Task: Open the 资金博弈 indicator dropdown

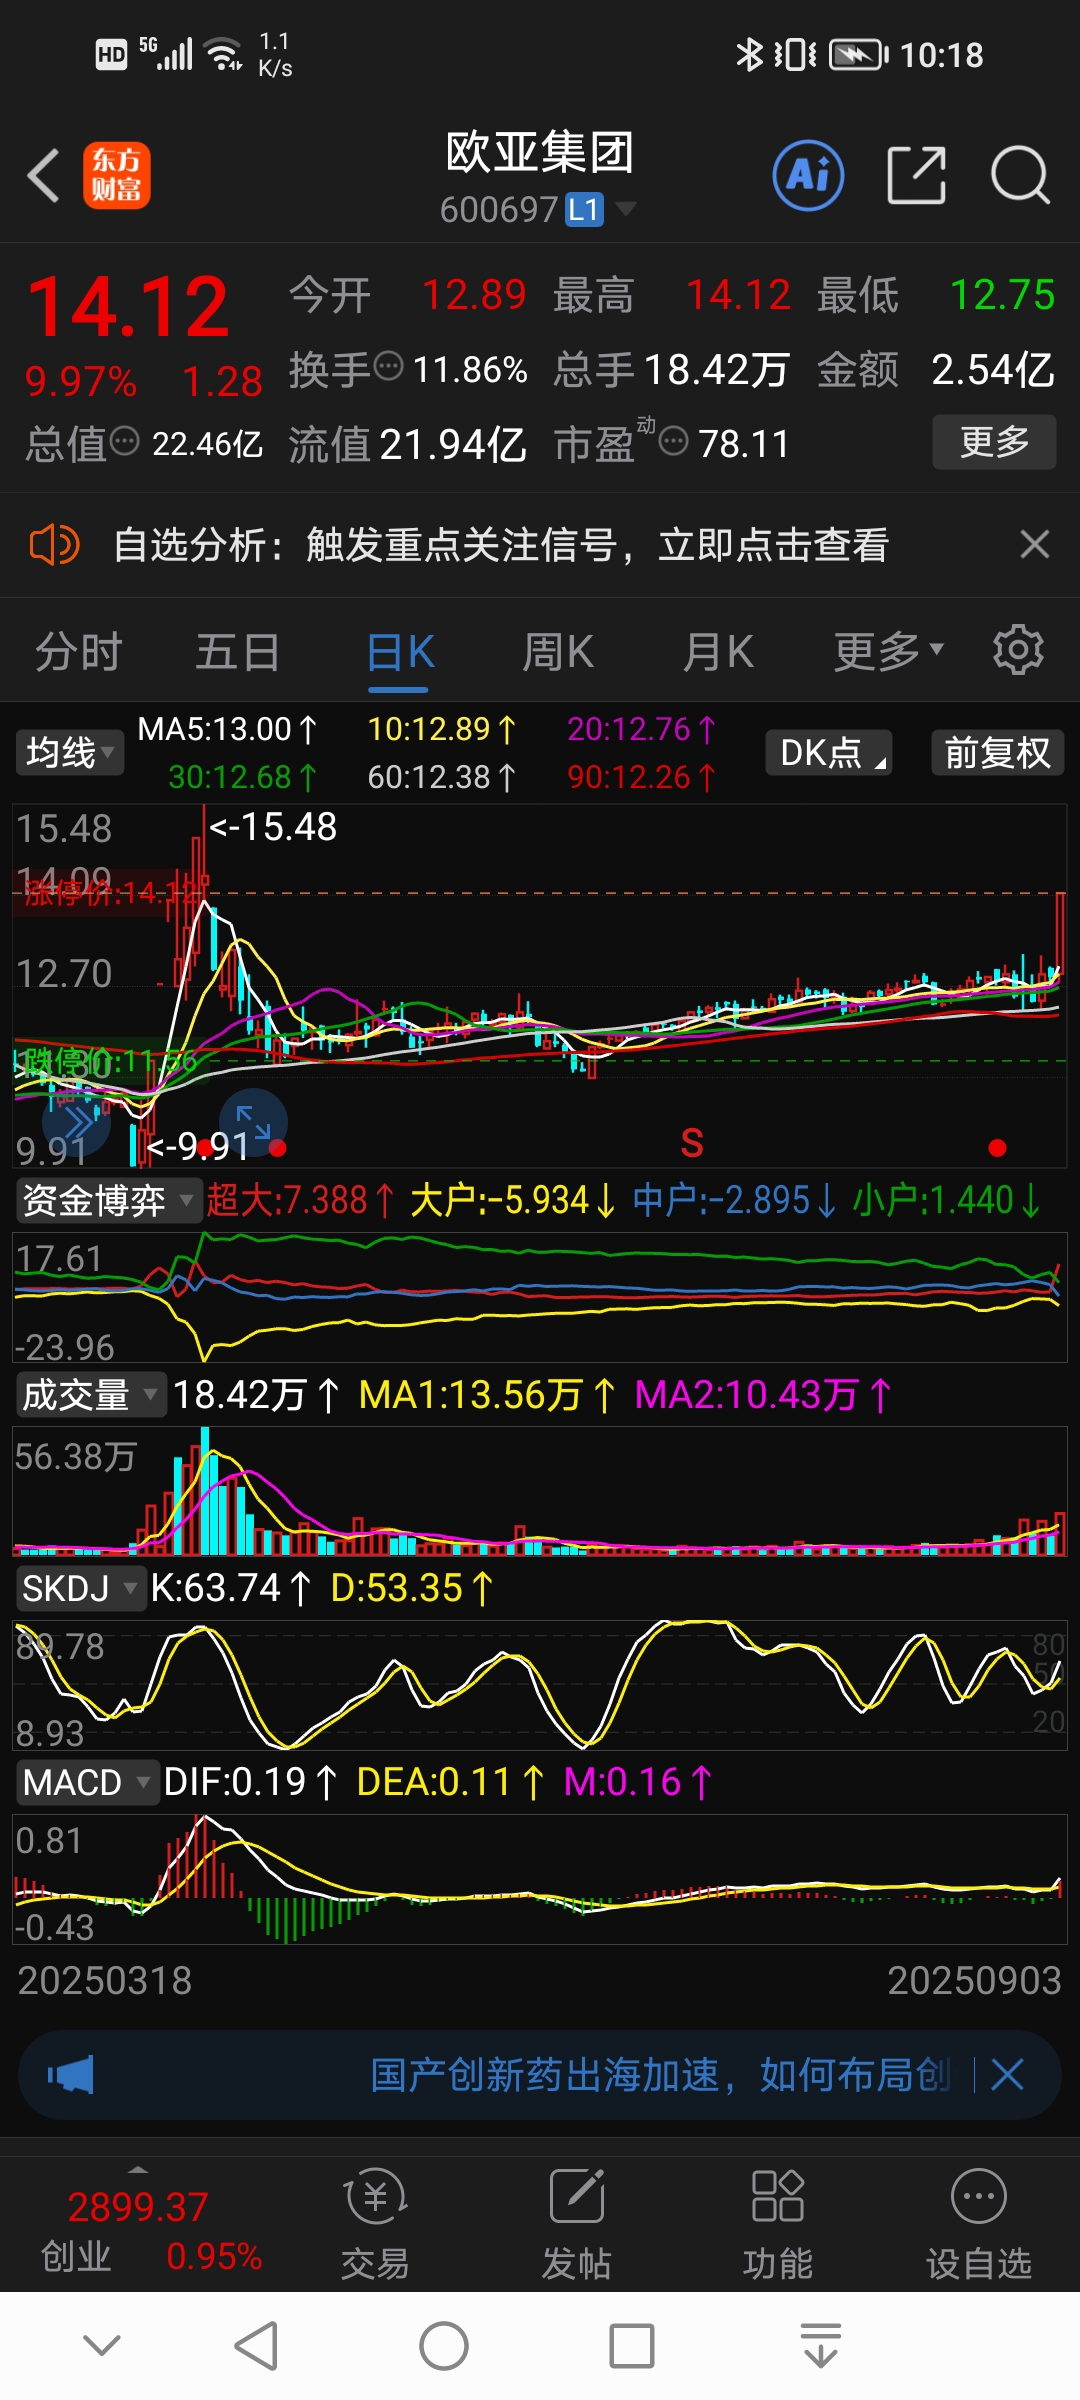Action: coord(108,1199)
